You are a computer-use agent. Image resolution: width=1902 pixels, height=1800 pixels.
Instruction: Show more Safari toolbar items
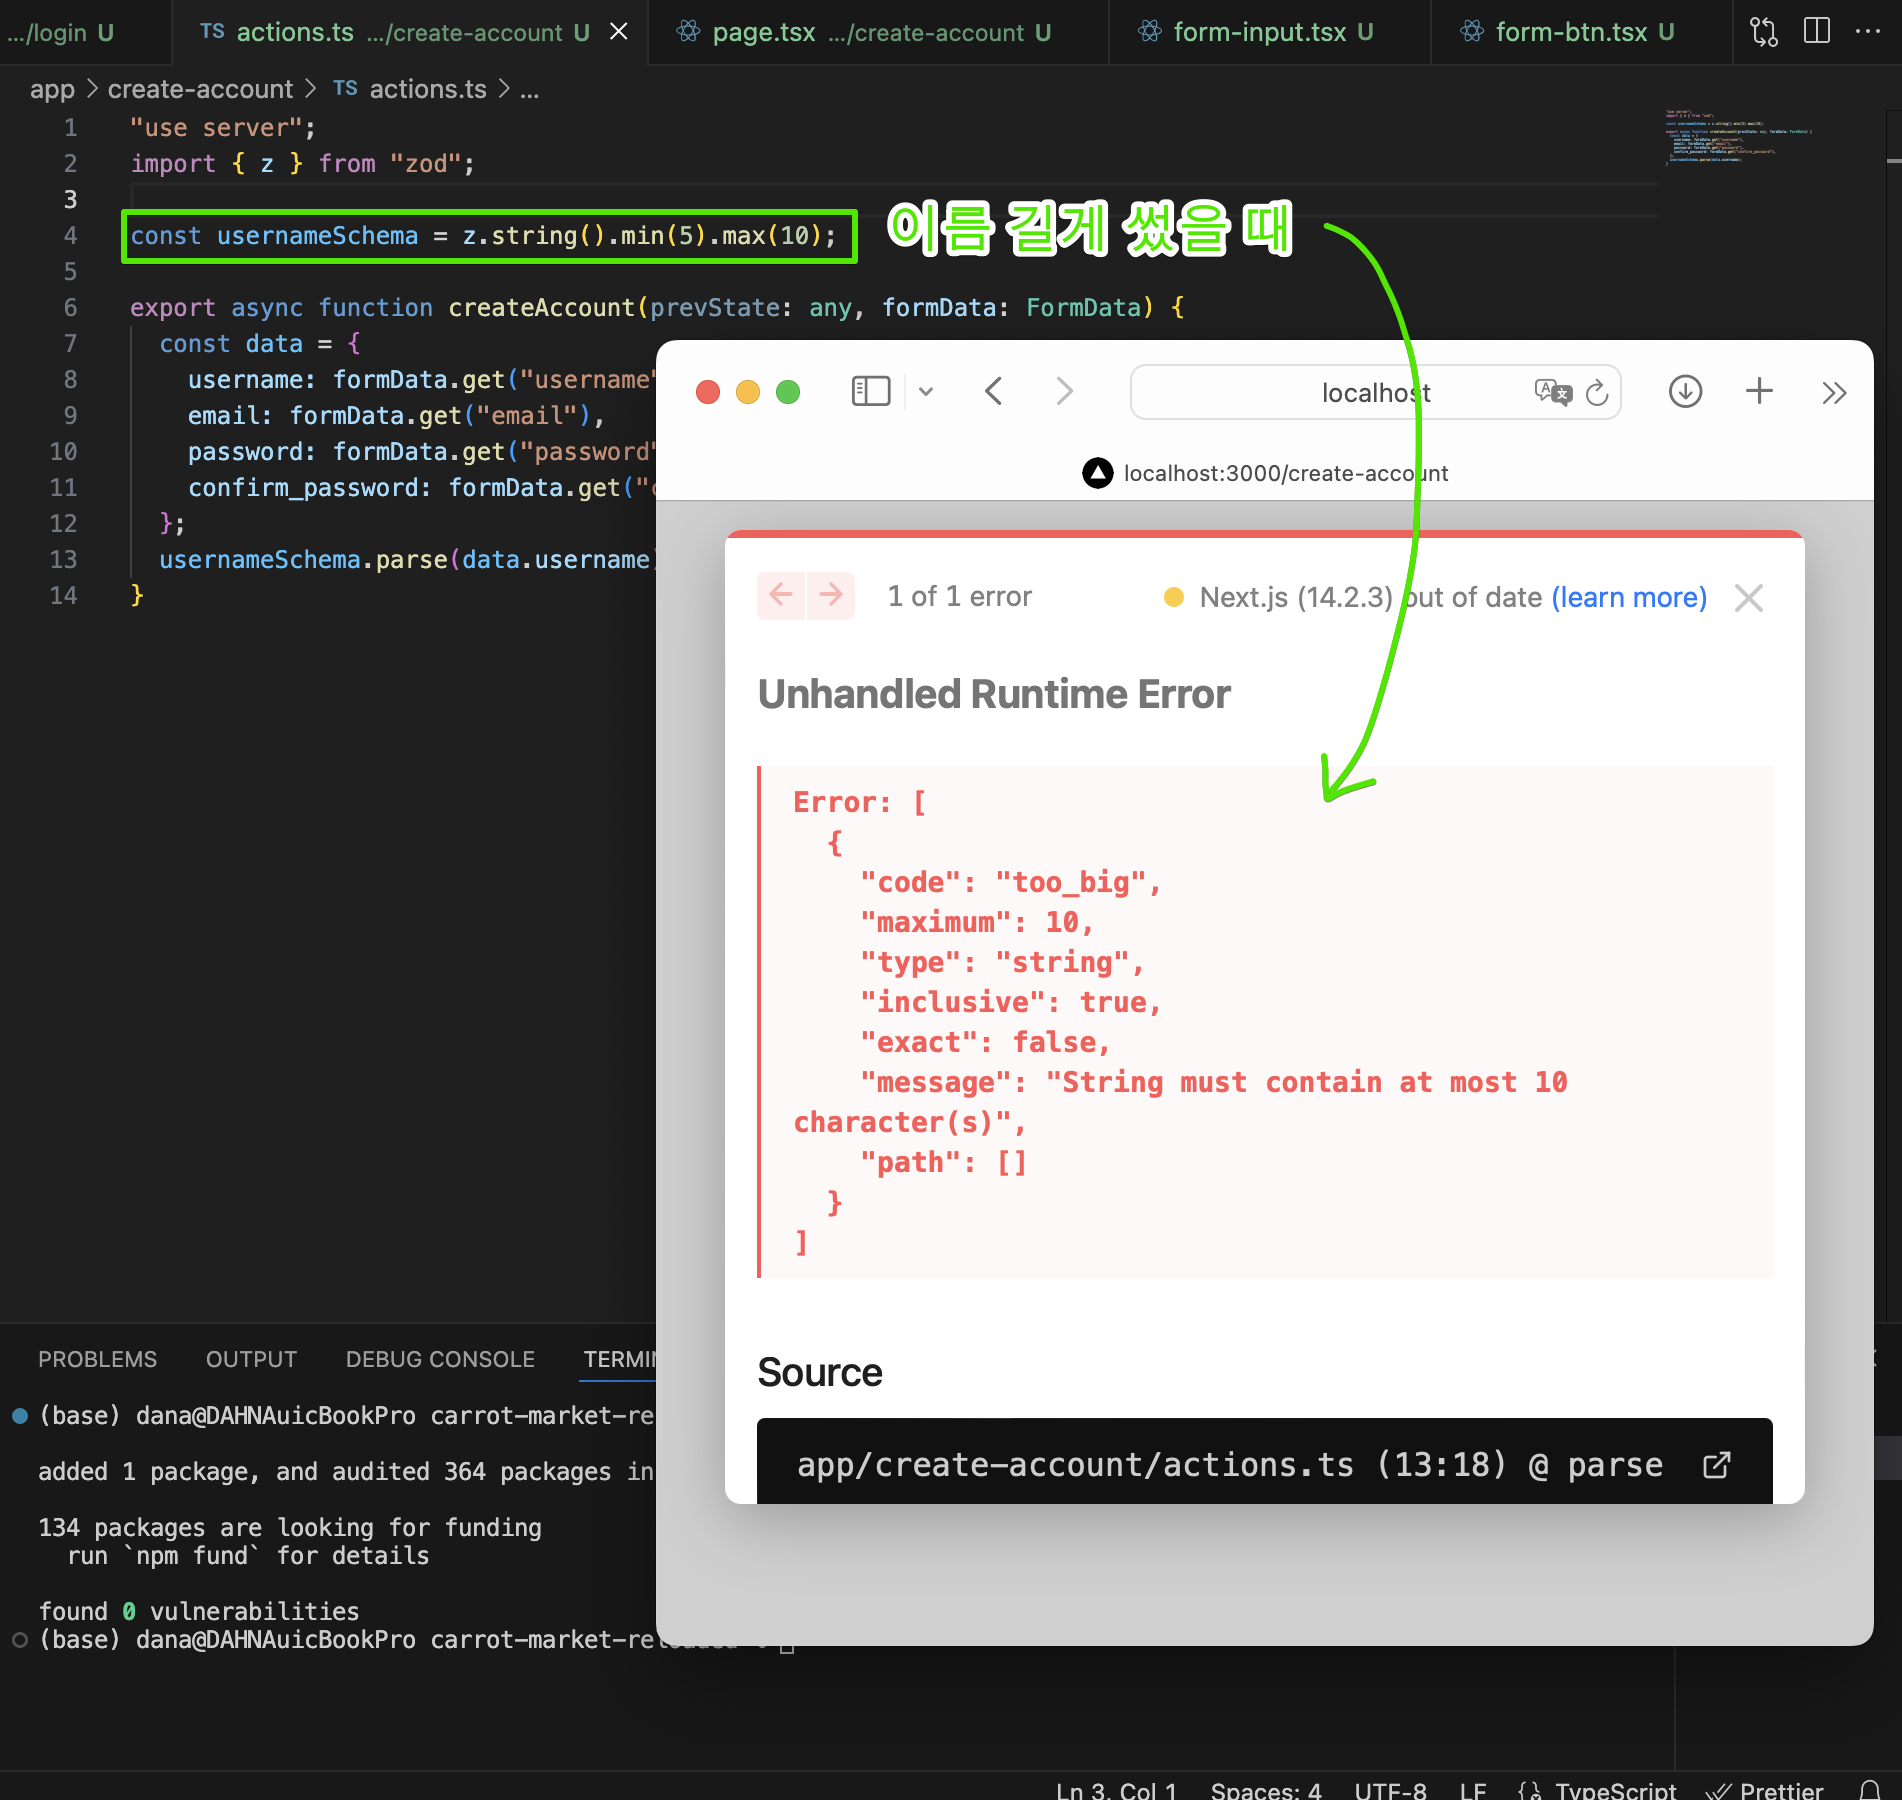pyautogui.click(x=1833, y=392)
